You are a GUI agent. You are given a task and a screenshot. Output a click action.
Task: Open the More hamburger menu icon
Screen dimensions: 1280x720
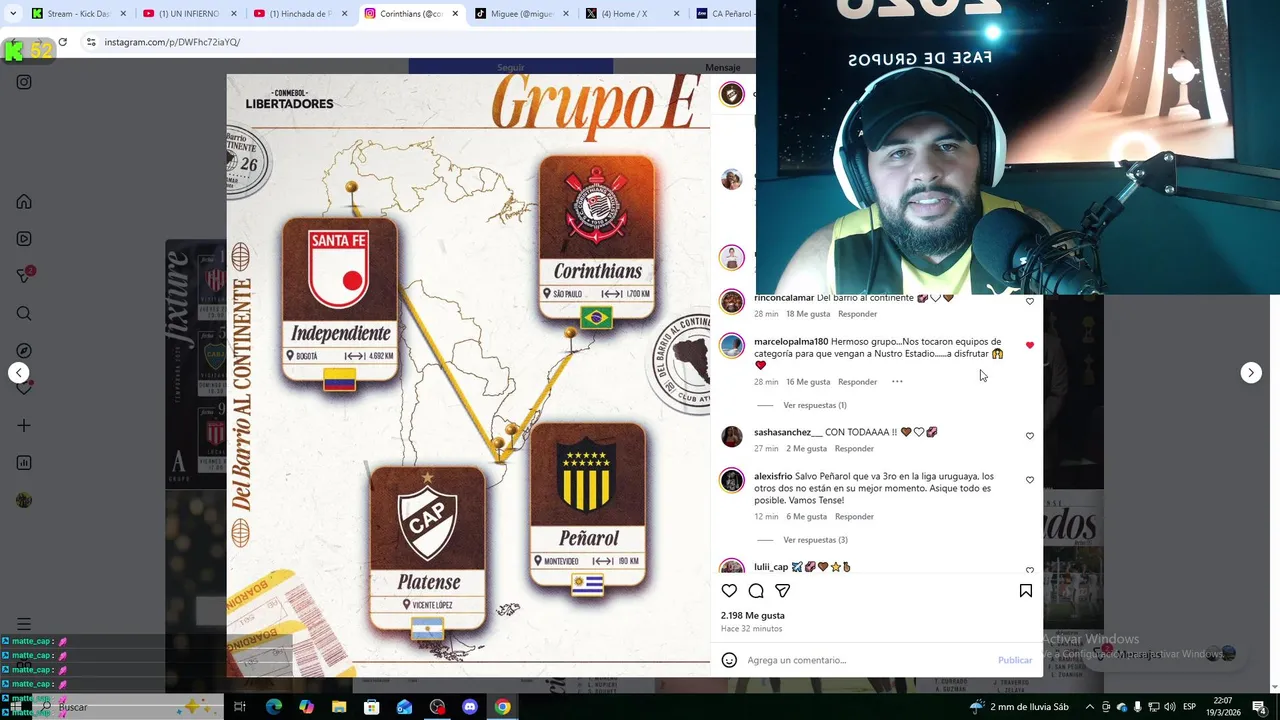pyautogui.click(x=24, y=624)
